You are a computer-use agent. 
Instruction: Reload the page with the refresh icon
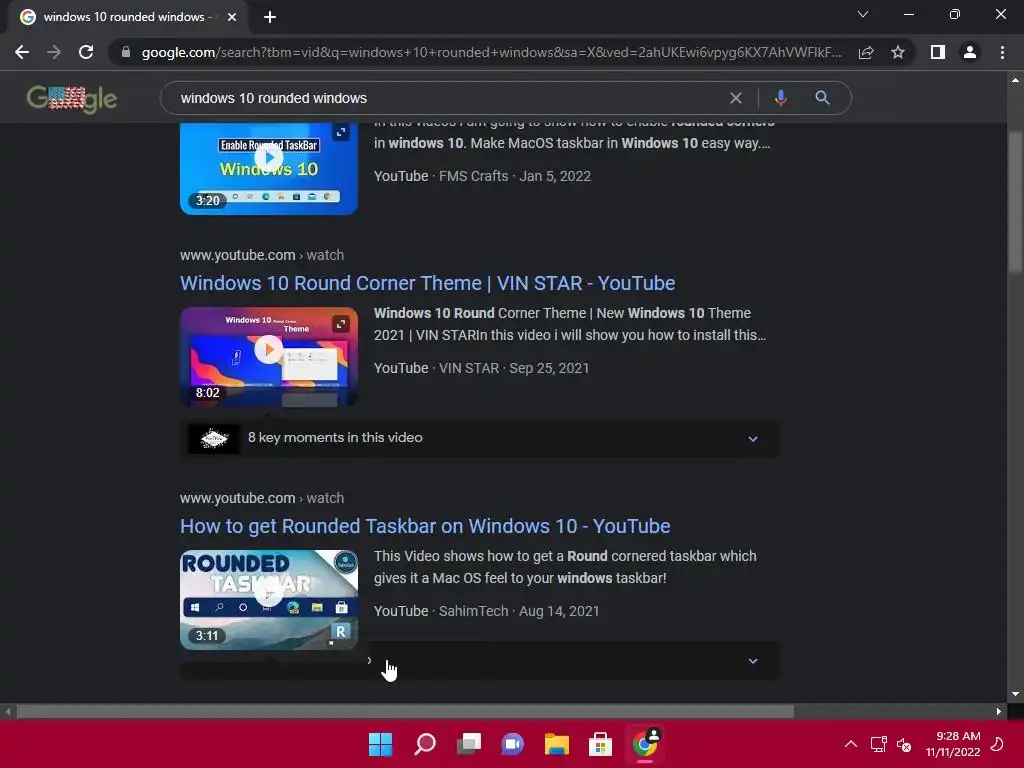coord(86,52)
